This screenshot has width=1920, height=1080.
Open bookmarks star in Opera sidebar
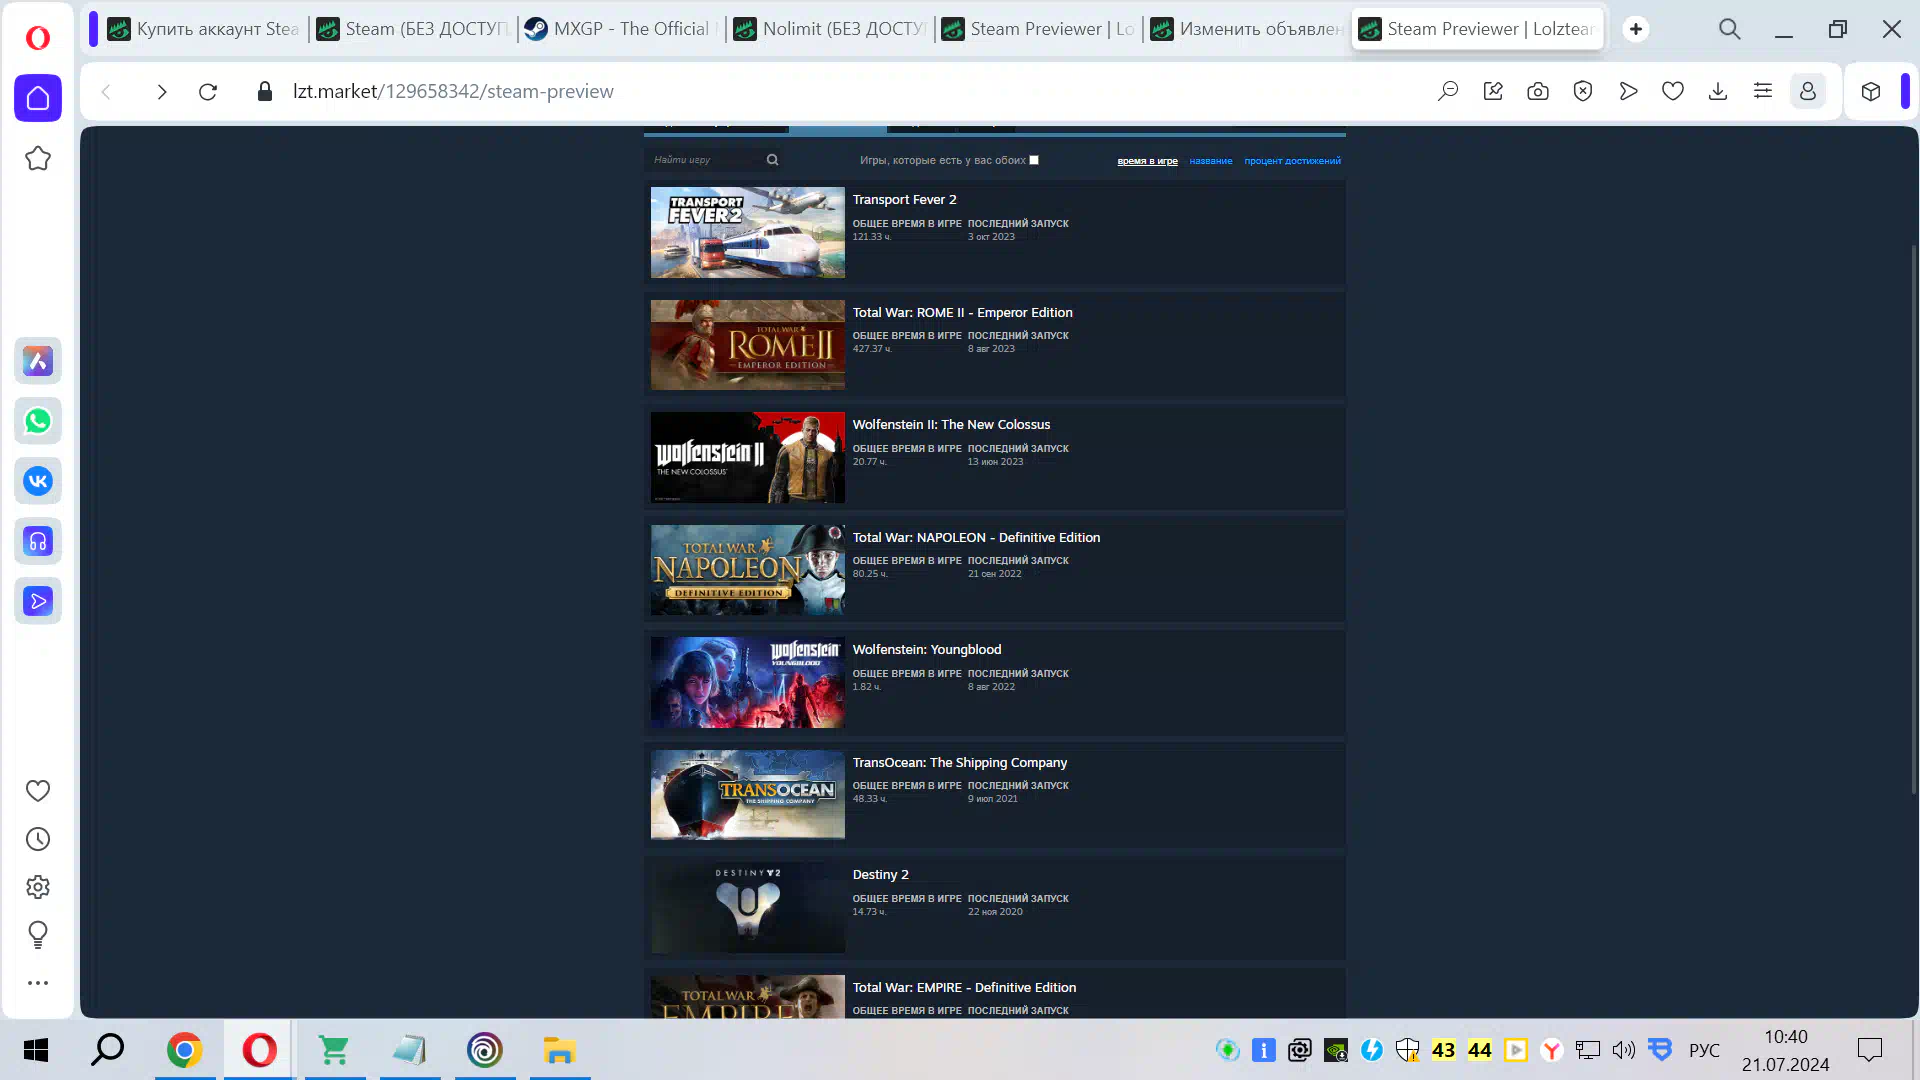point(38,158)
